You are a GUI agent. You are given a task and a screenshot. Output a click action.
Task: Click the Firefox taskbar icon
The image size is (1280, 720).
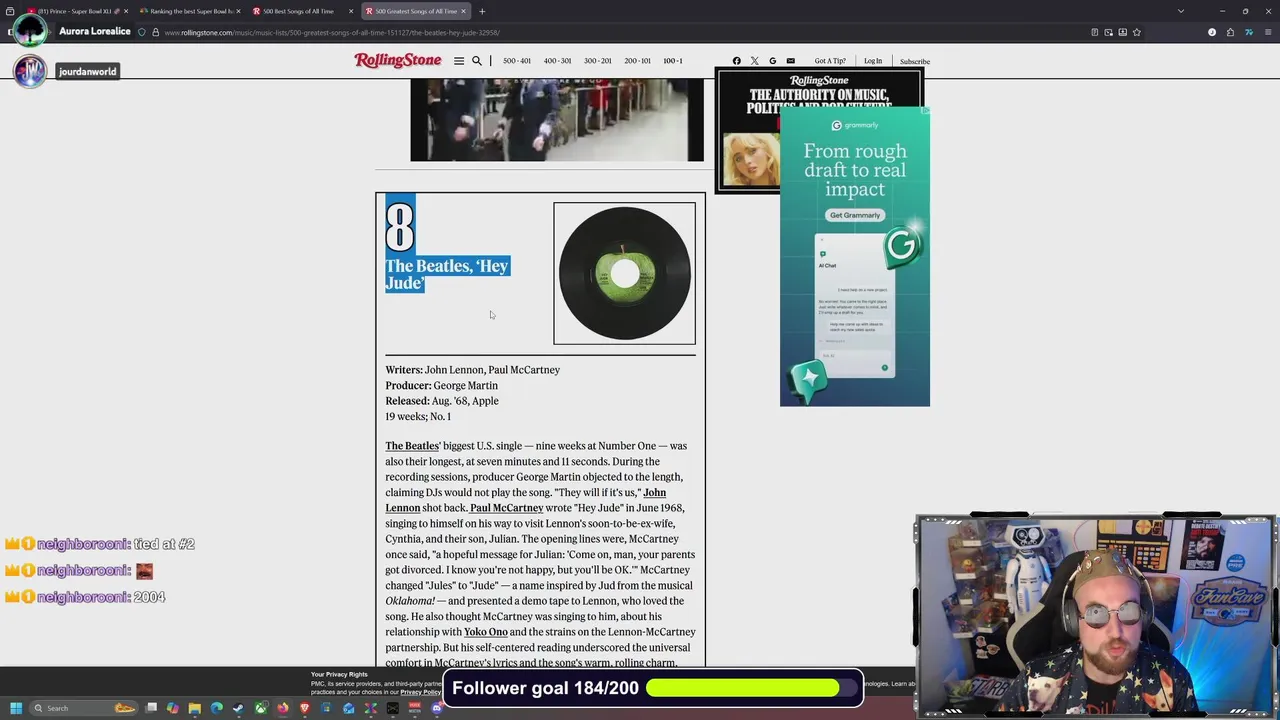pyautogui.click(x=282, y=708)
